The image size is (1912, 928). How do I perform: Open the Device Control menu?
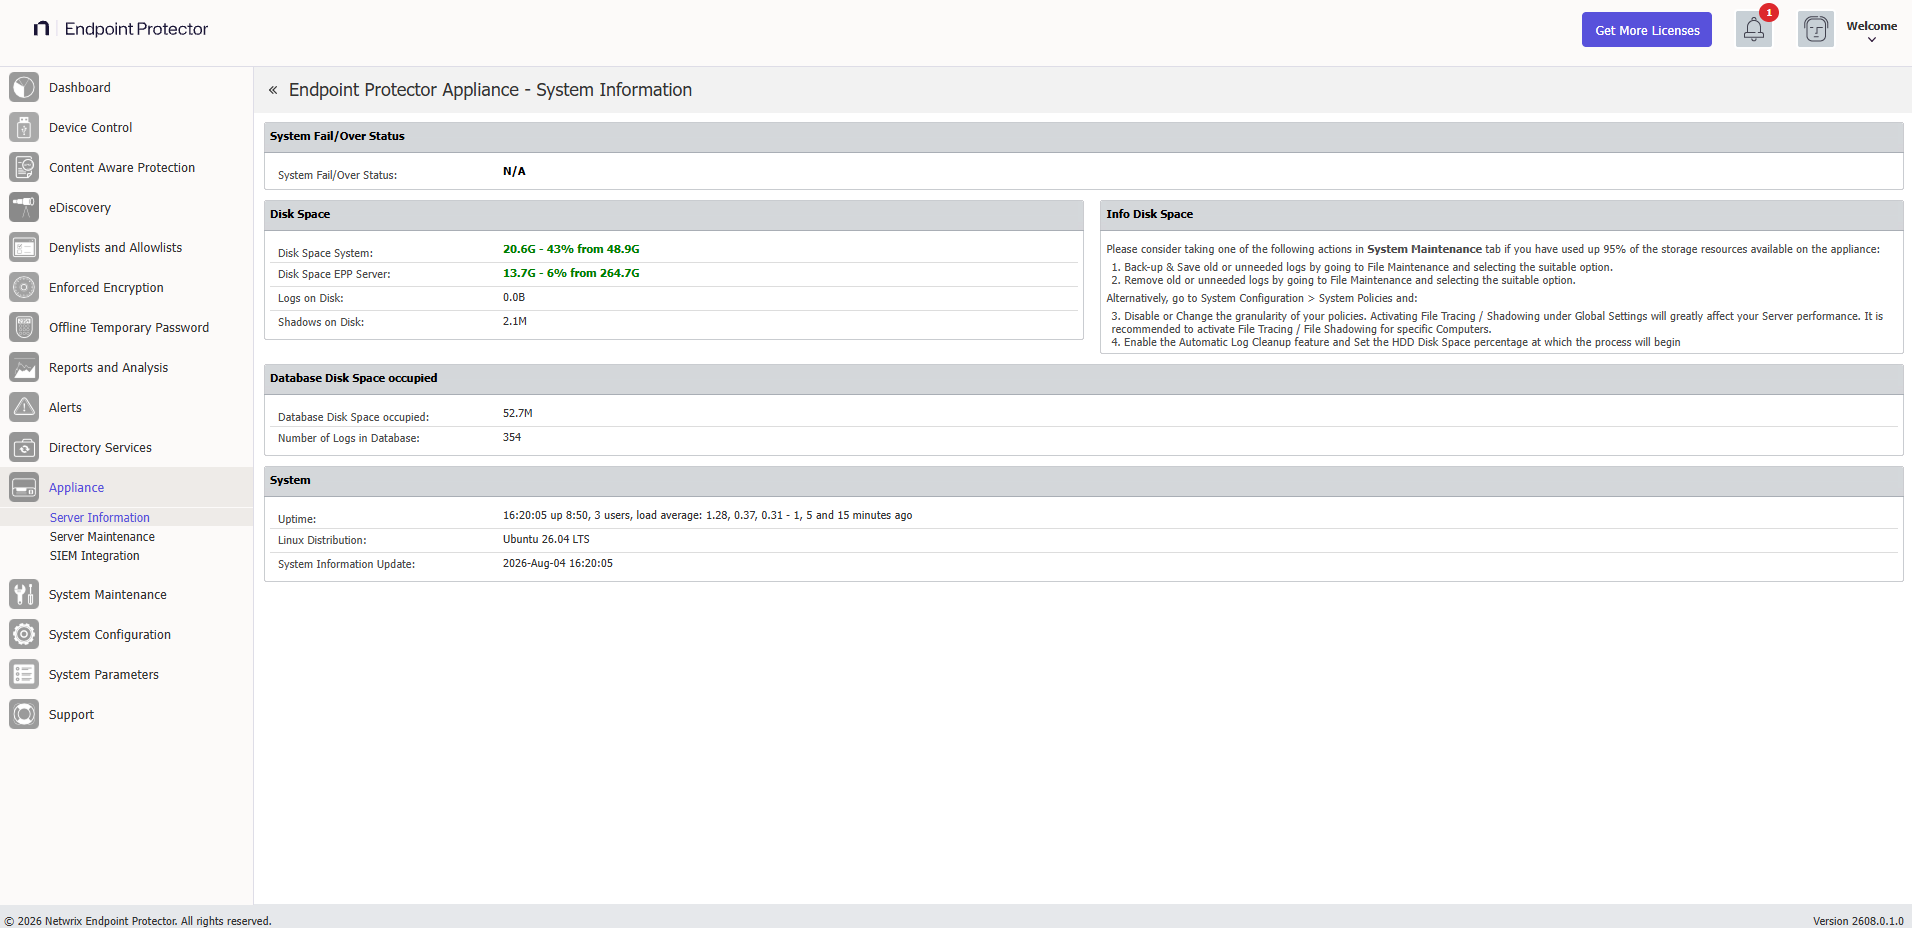point(90,127)
